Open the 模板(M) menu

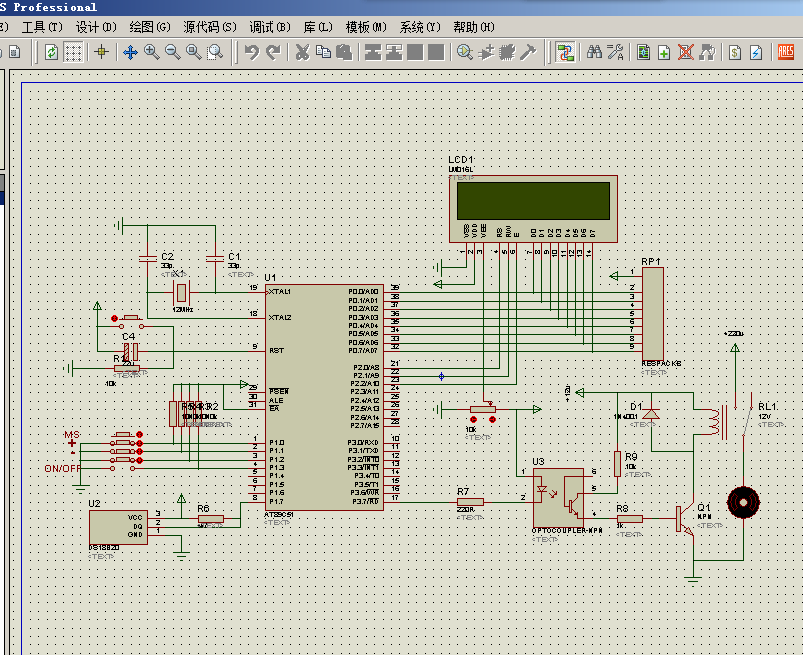(366, 27)
